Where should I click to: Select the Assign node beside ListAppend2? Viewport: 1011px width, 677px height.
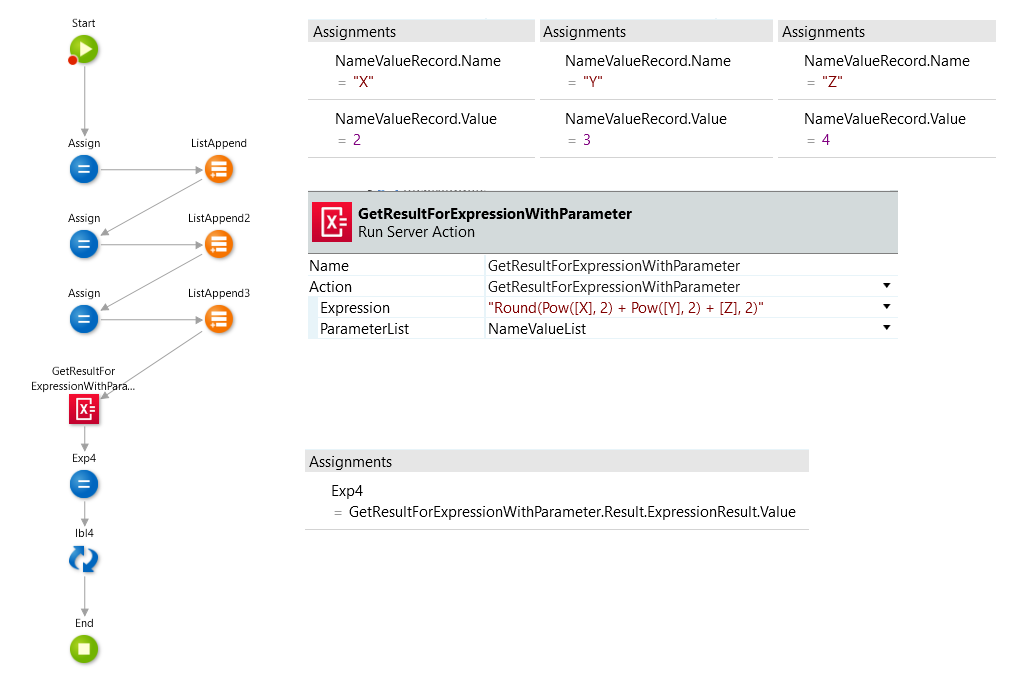84,244
